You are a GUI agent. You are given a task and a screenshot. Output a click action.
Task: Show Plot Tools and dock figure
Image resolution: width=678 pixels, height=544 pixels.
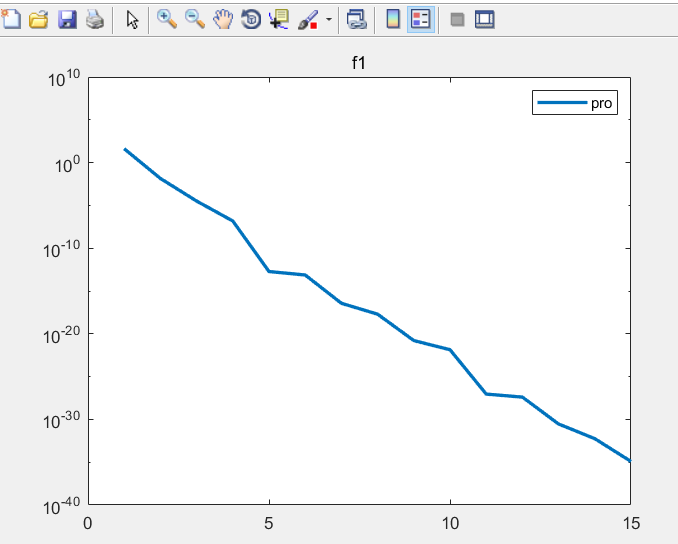pos(485,19)
